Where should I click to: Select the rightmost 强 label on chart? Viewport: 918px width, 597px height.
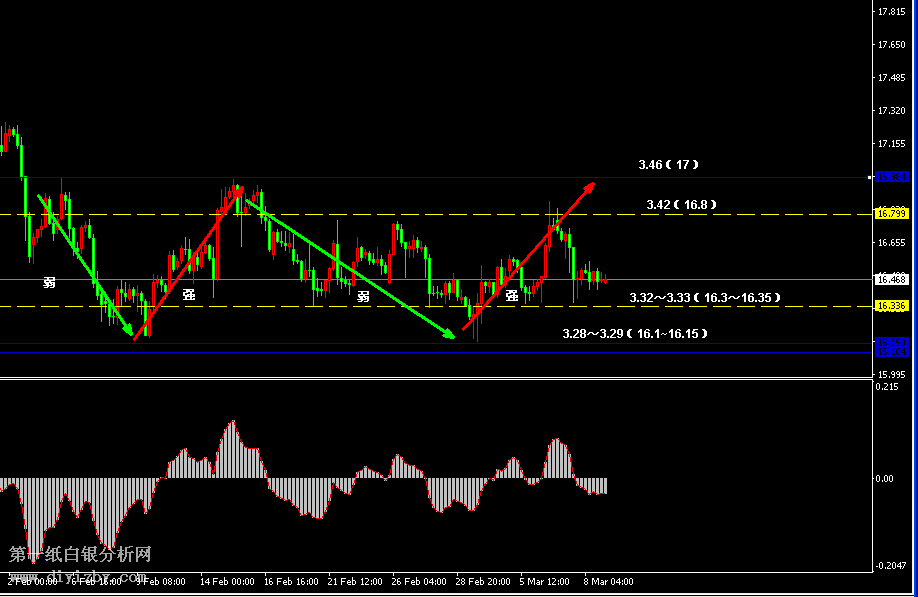coord(511,295)
